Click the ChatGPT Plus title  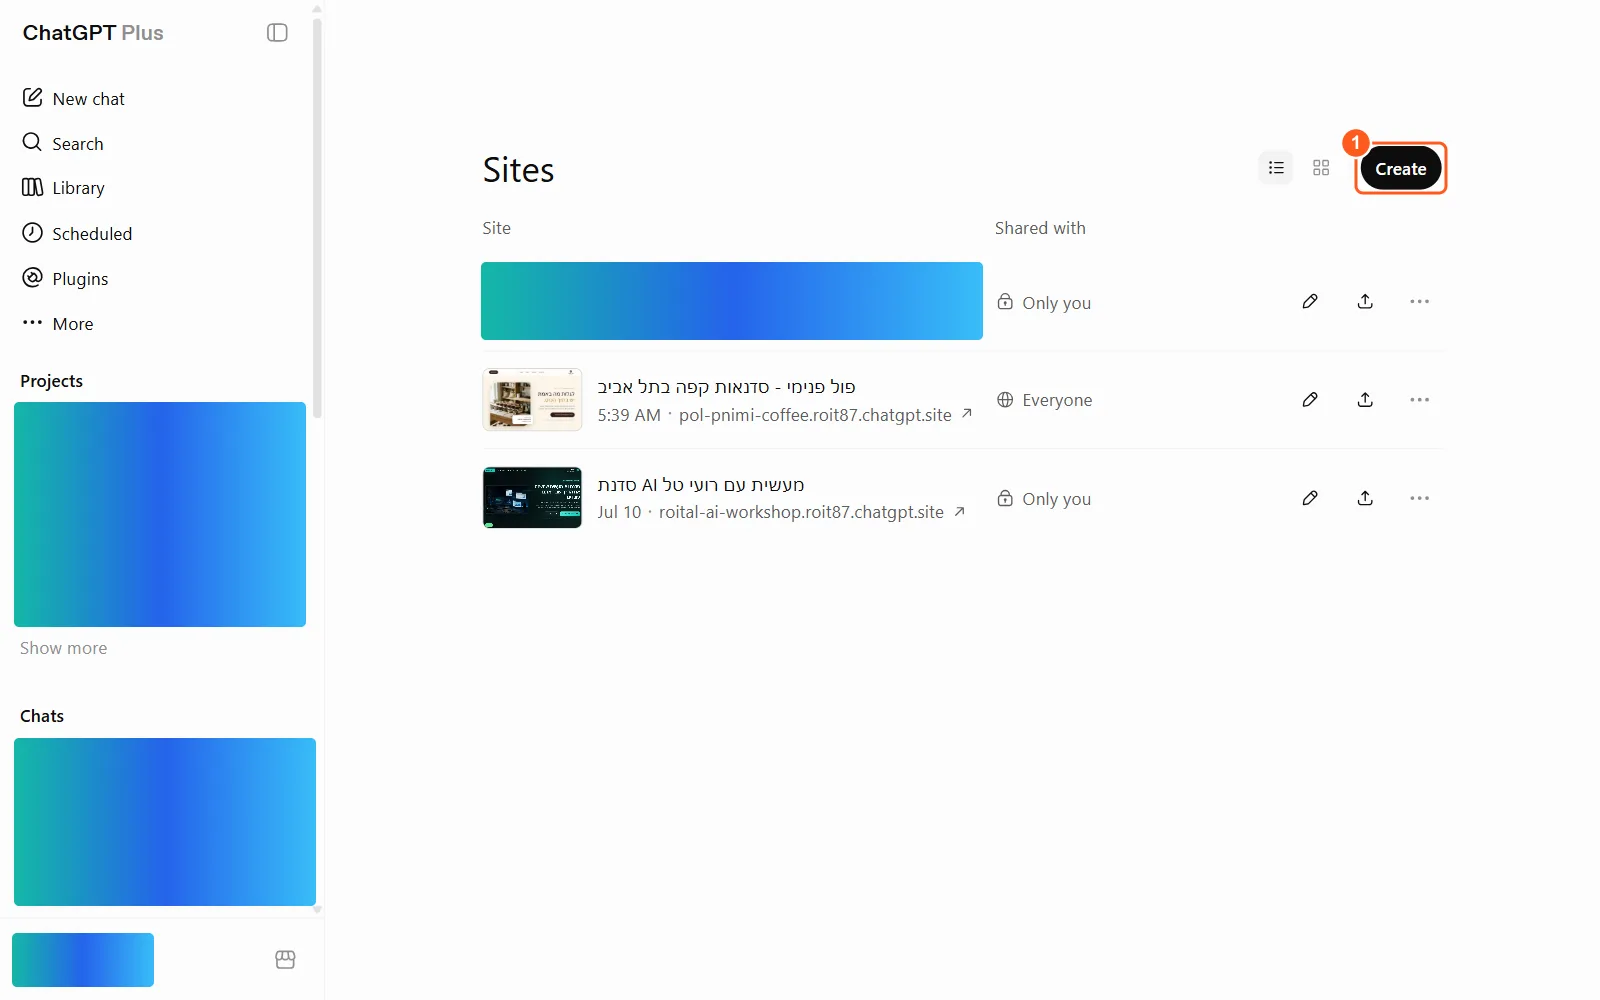click(x=93, y=33)
